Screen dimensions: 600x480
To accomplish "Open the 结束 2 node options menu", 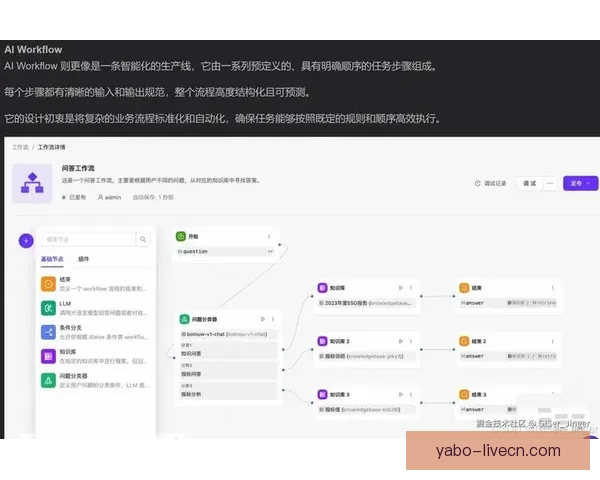I will (553, 341).
